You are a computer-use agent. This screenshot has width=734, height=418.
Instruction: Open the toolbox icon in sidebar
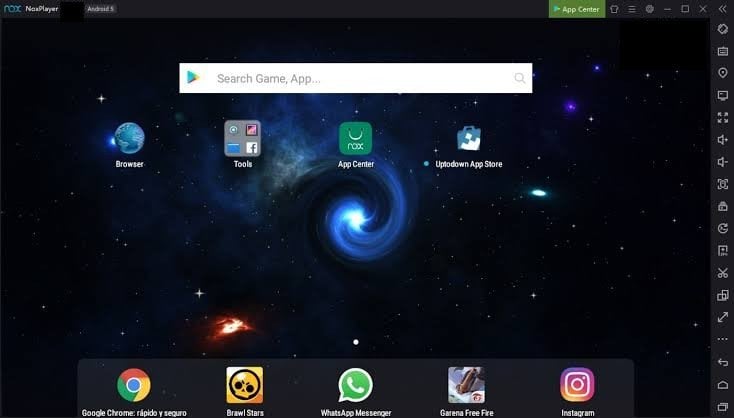723,206
